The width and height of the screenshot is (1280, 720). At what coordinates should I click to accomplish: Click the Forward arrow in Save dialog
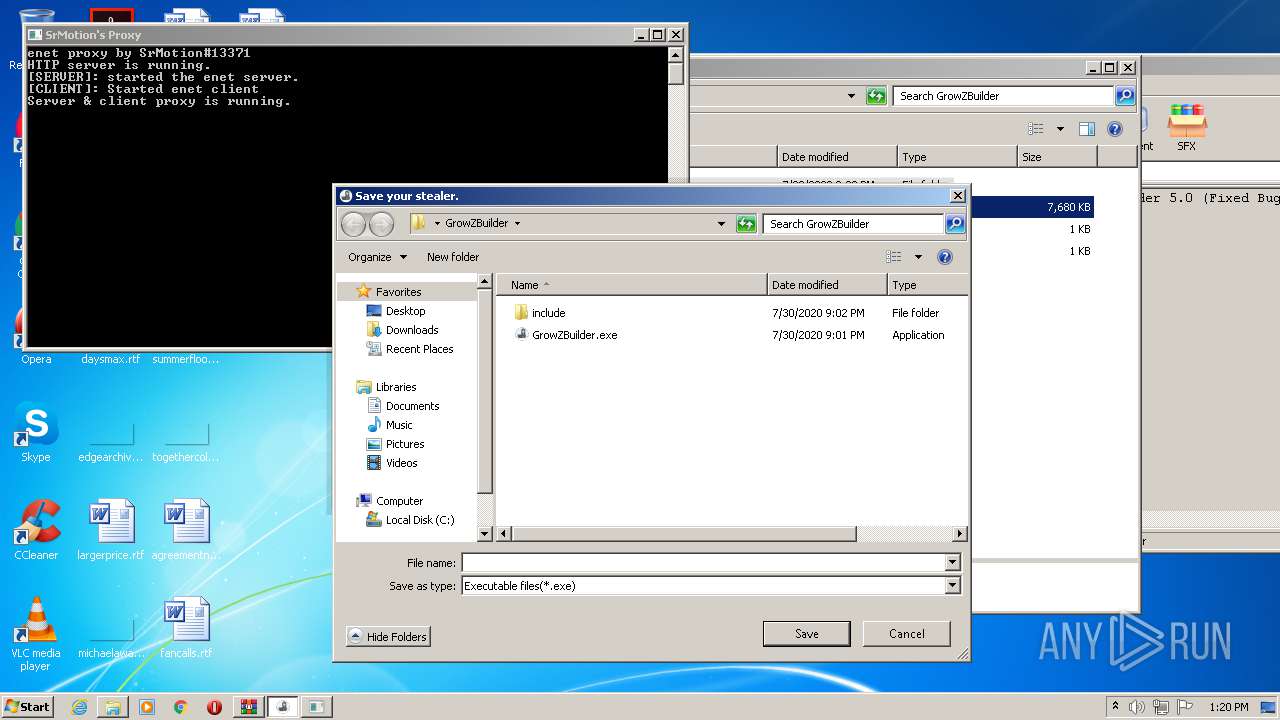[x=381, y=224]
